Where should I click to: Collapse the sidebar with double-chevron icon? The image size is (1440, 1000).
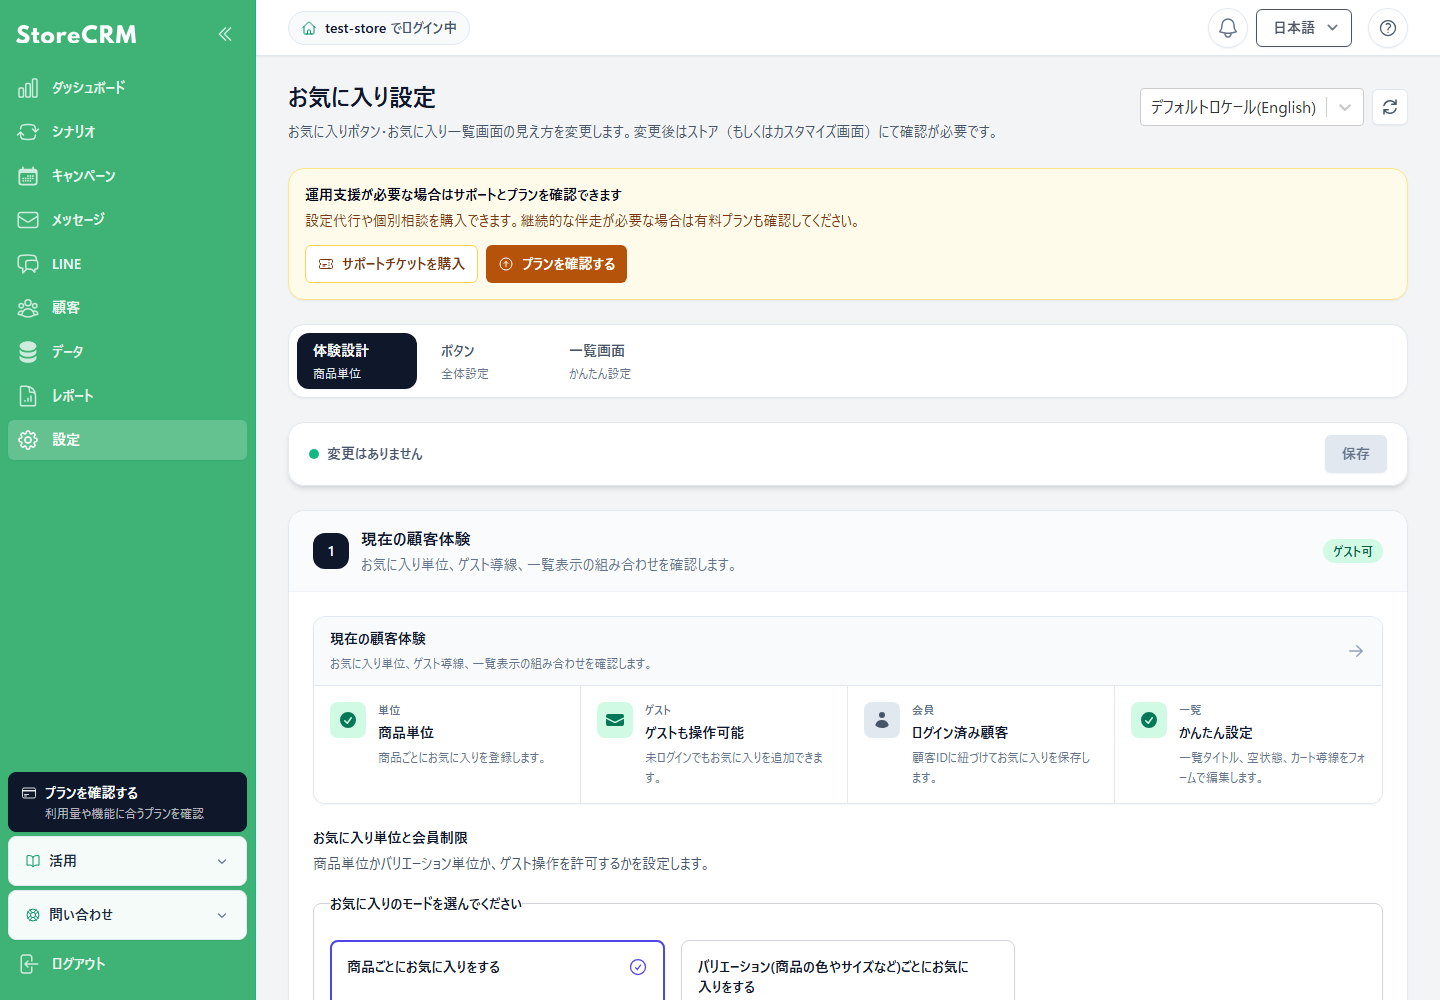pos(225,34)
